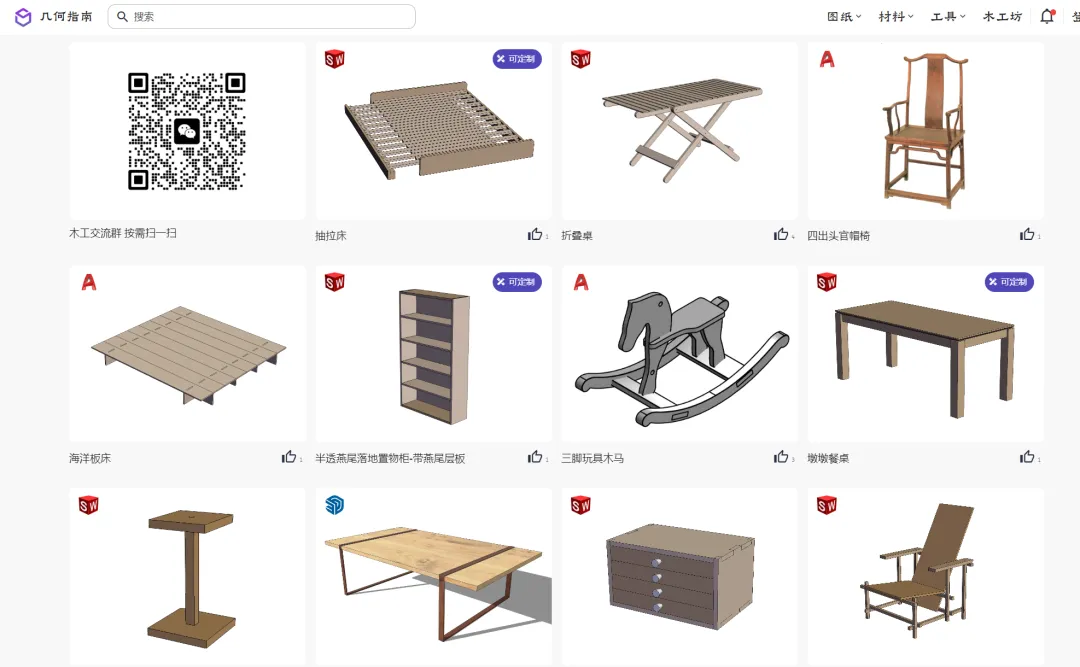The image size is (1080, 667).
Task: Click the SketchUp icon on coffee table card
Action: point(335,505)
